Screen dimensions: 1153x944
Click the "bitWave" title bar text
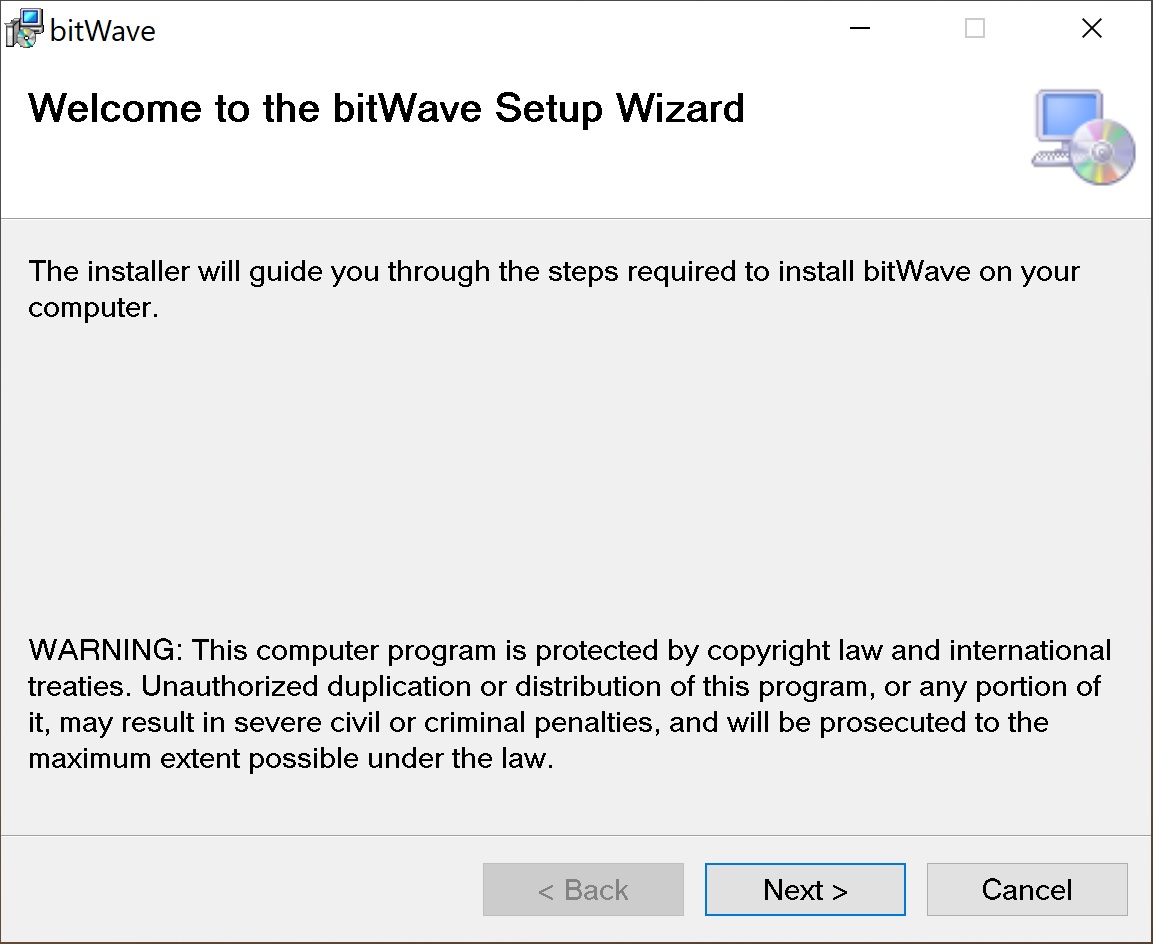coord(103,31)
